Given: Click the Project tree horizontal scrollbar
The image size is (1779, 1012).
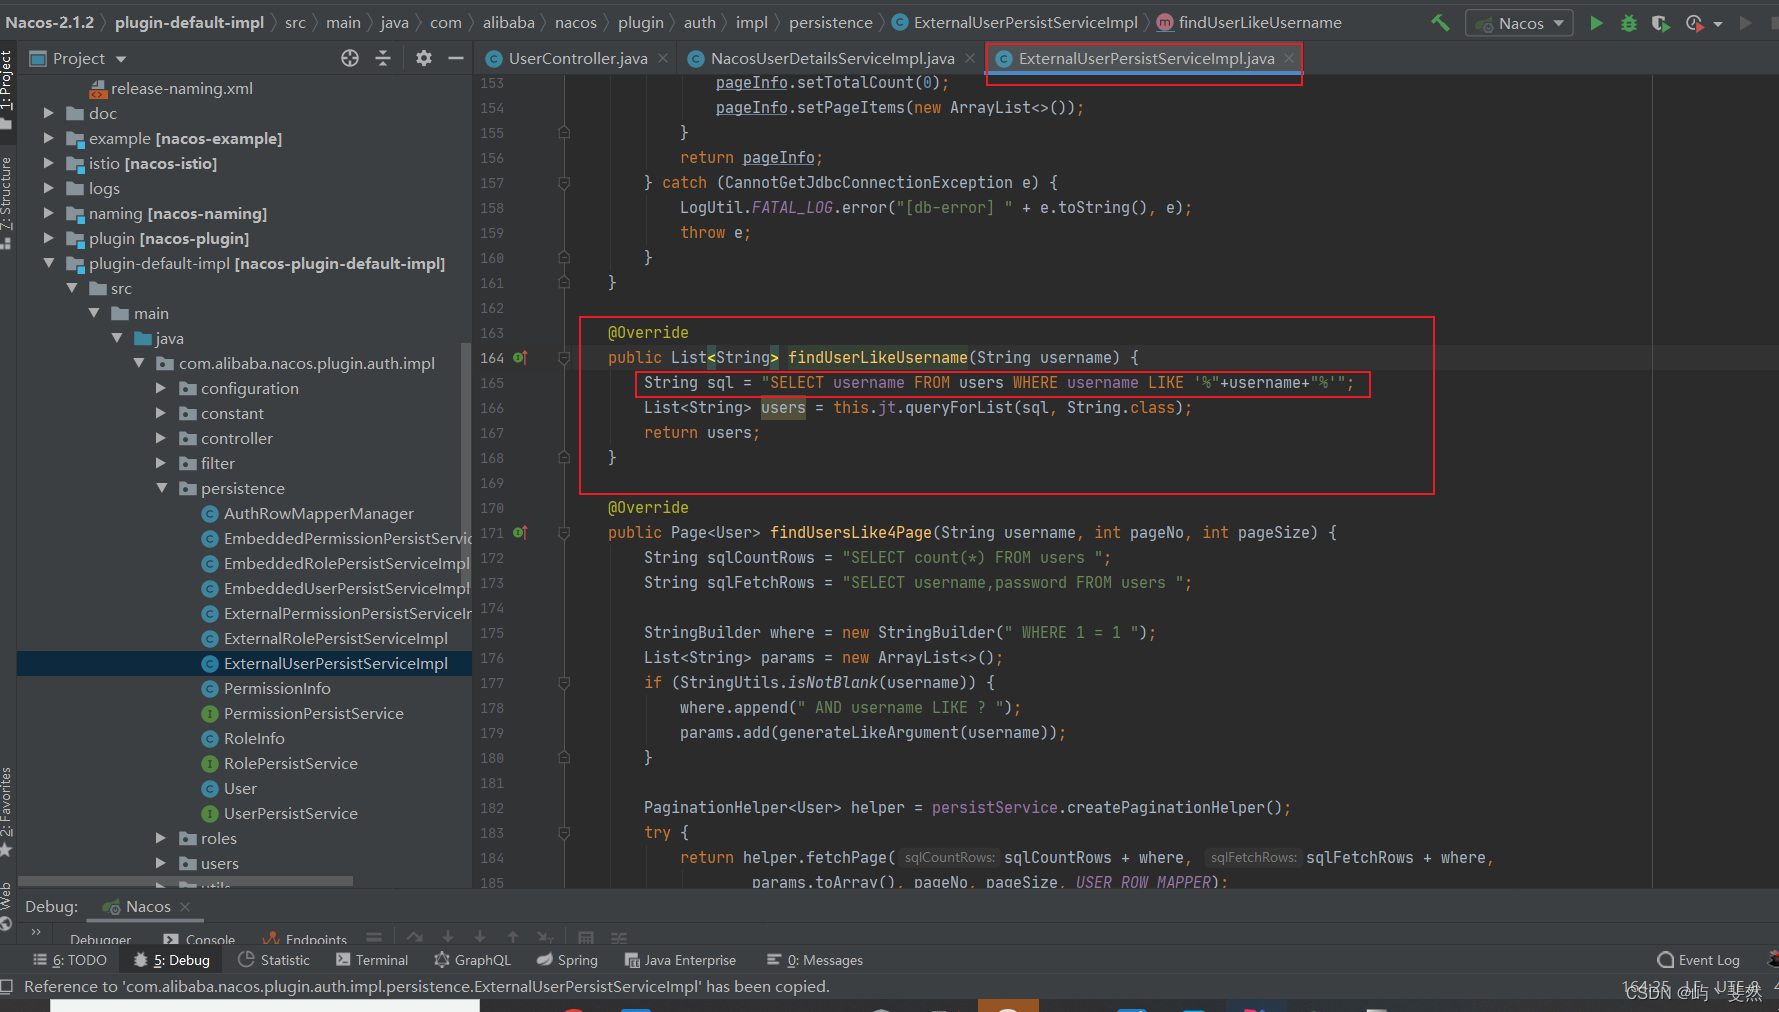Looking at the screenshot, I should tap(185, 881).
